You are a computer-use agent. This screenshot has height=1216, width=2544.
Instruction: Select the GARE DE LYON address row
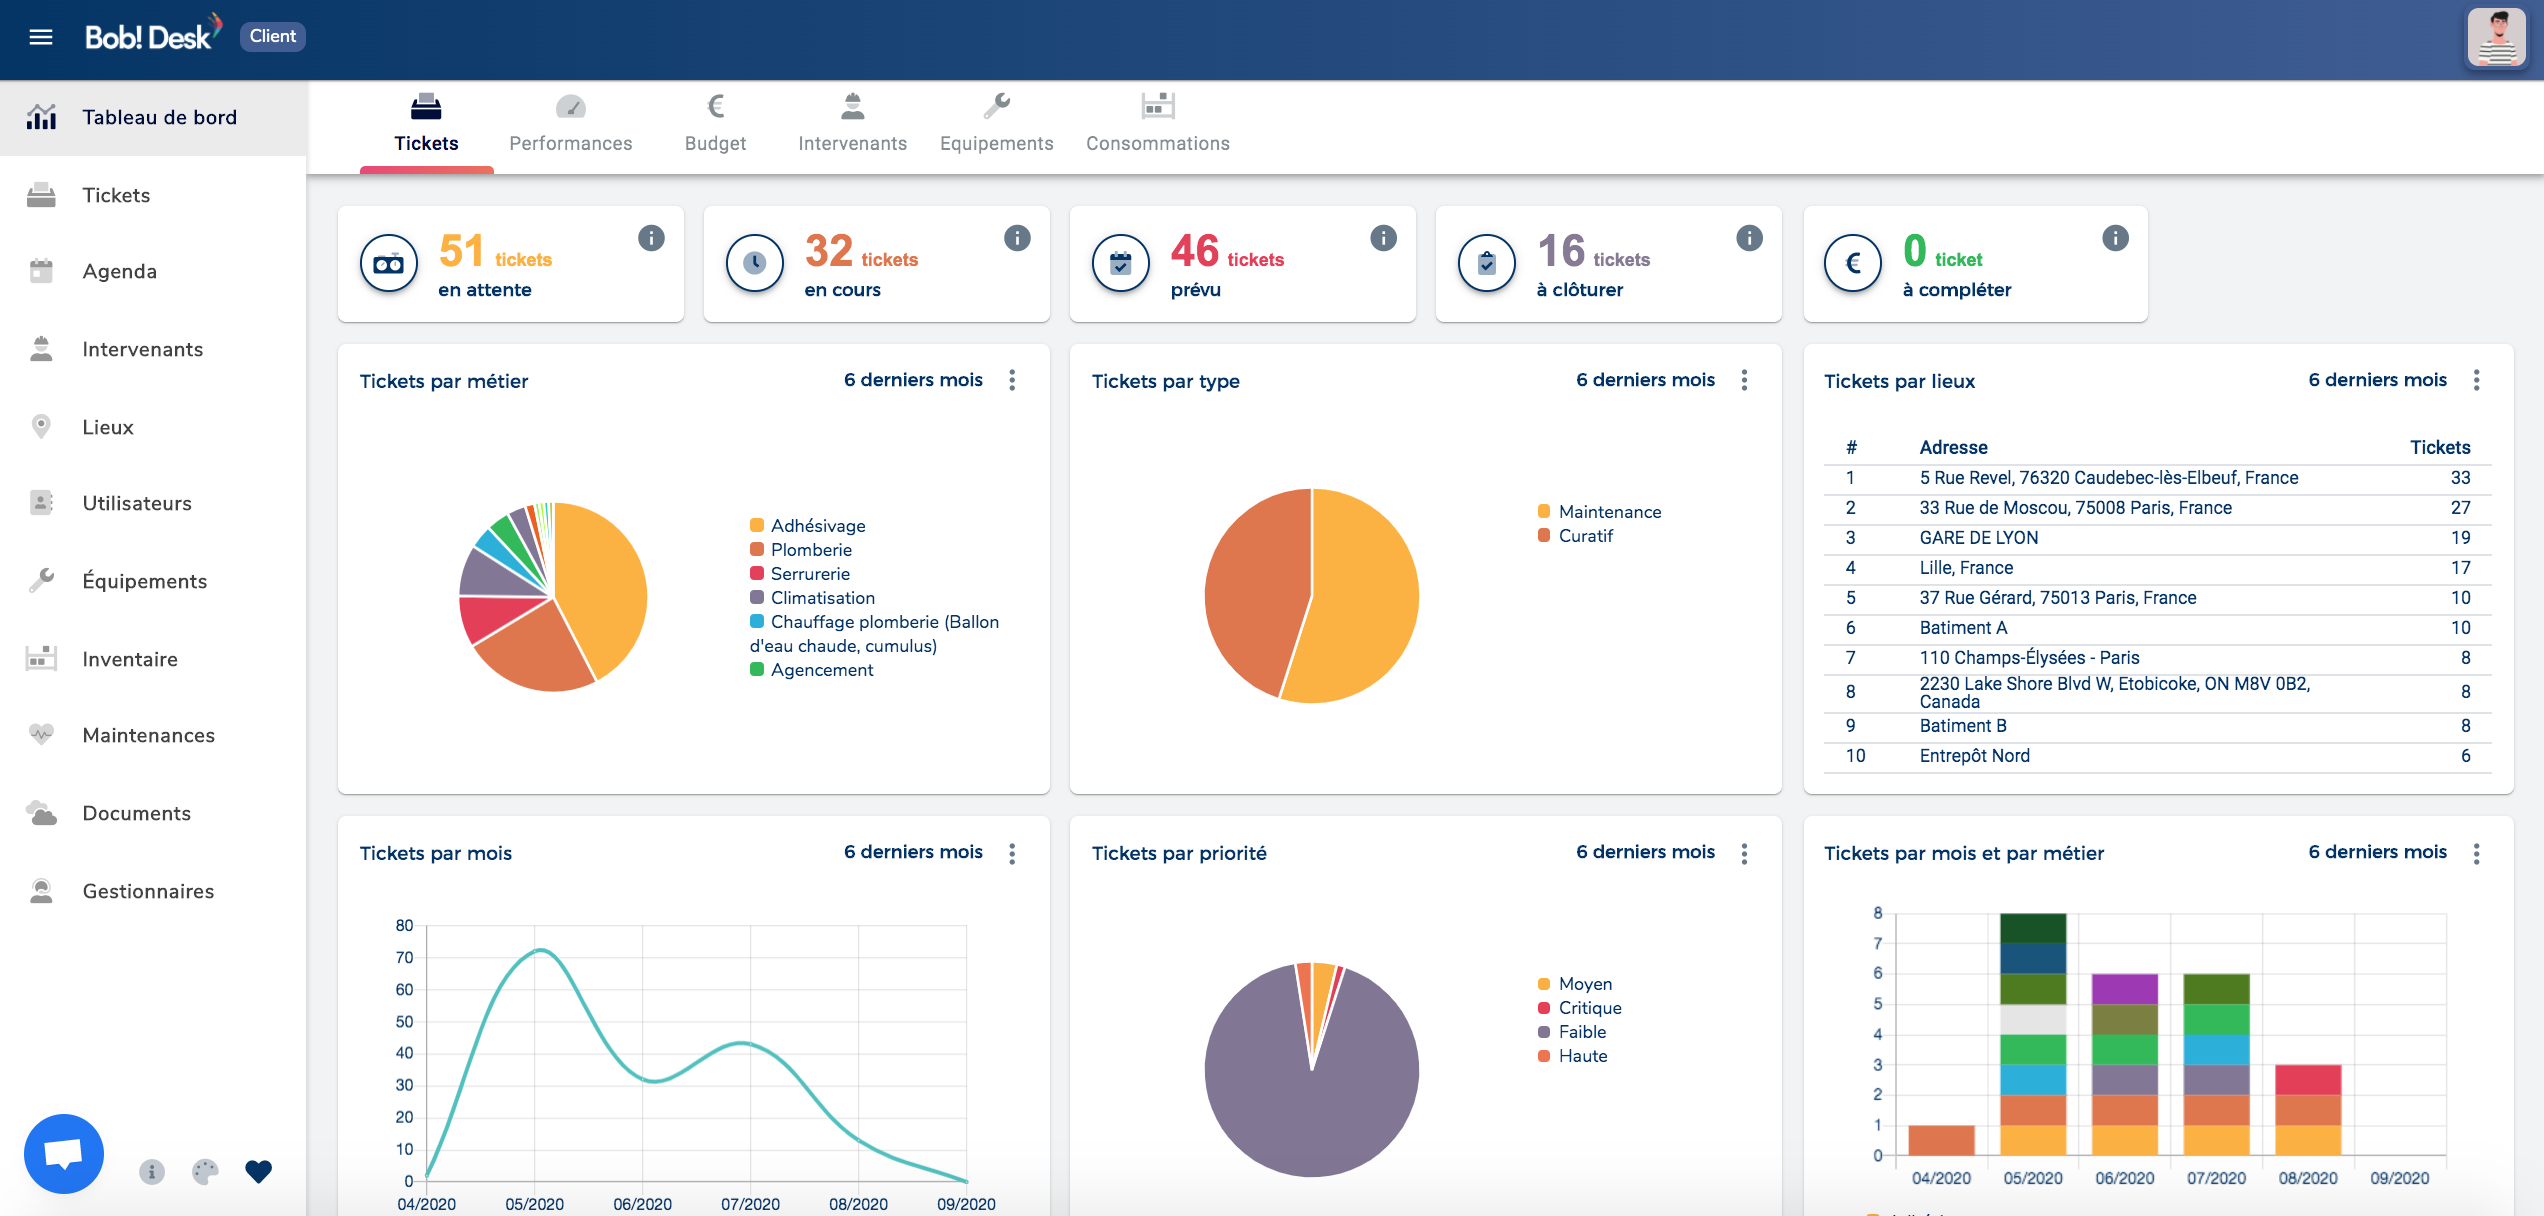point(2157,538)
